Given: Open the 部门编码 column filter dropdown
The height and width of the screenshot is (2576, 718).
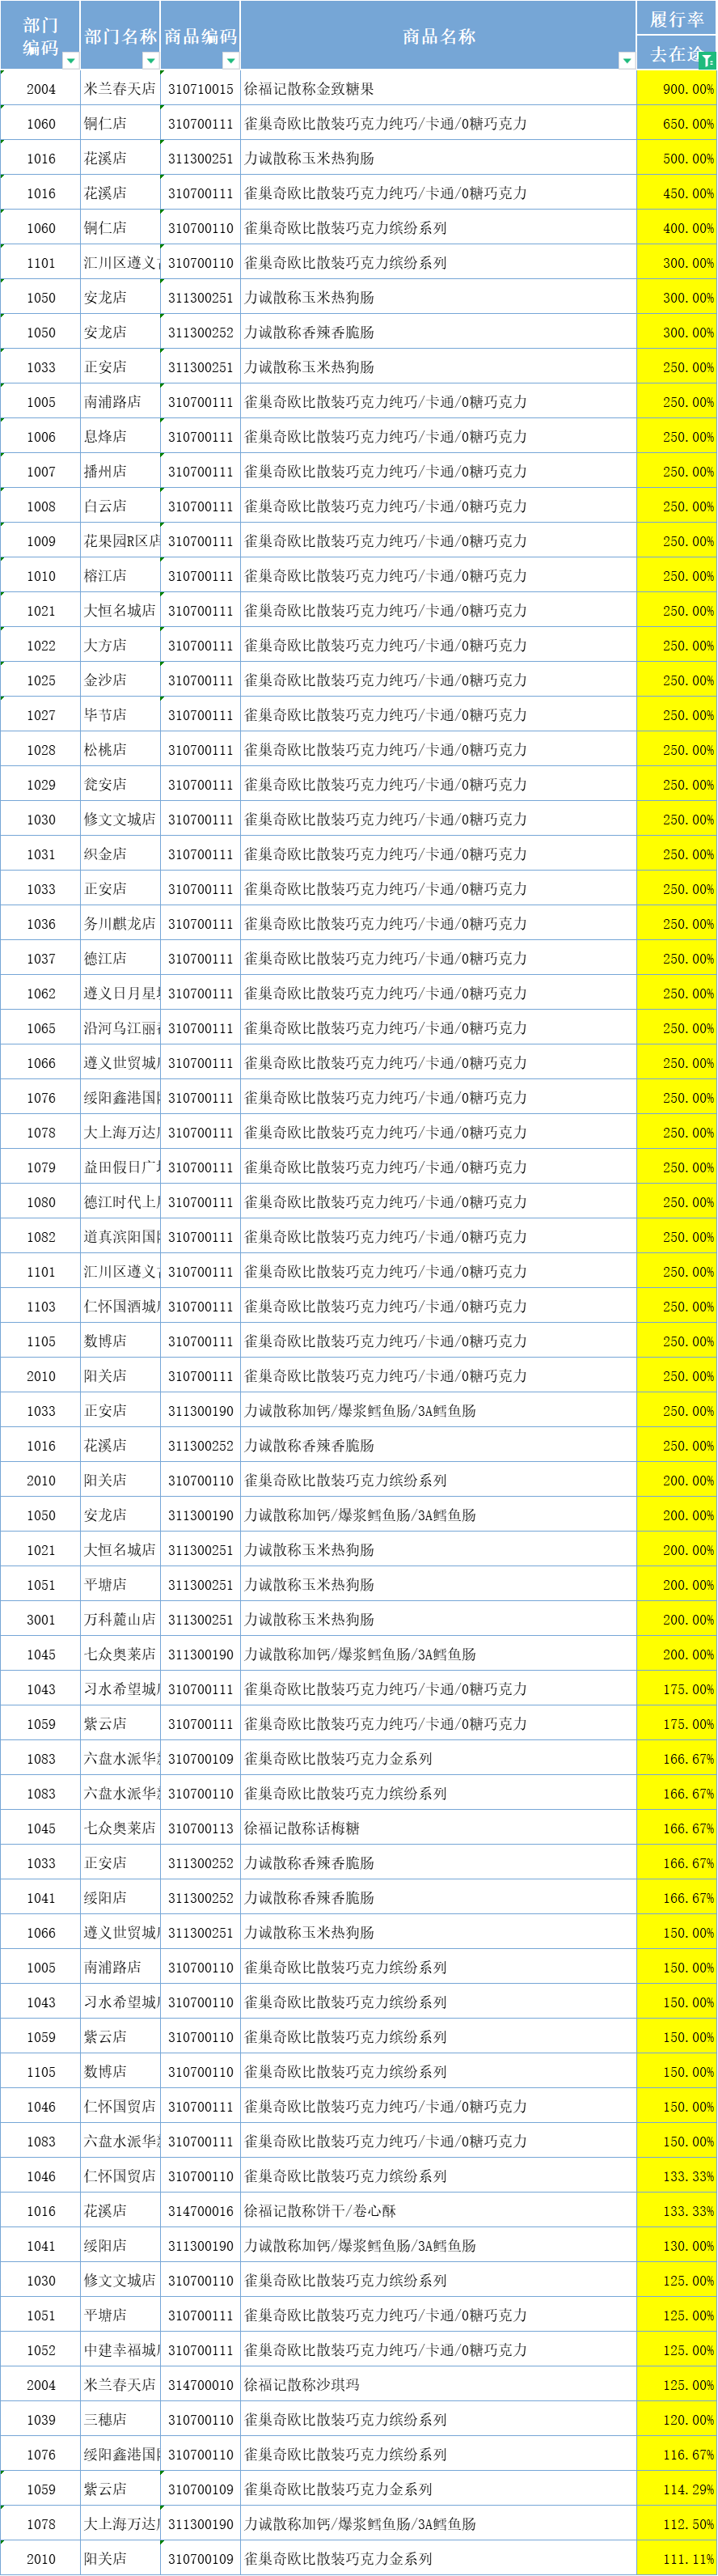Looking at the screenshot, I should tap(70, 61).
